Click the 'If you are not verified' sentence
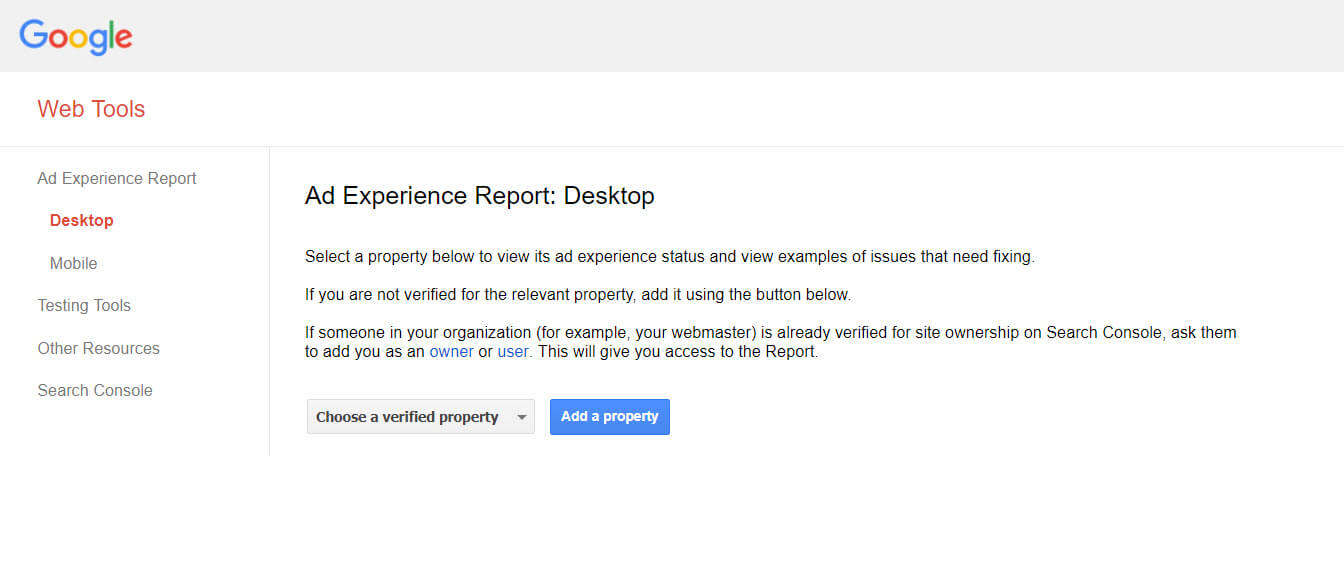Screen dimensions: 1344x564 click(x=578, y=295)
